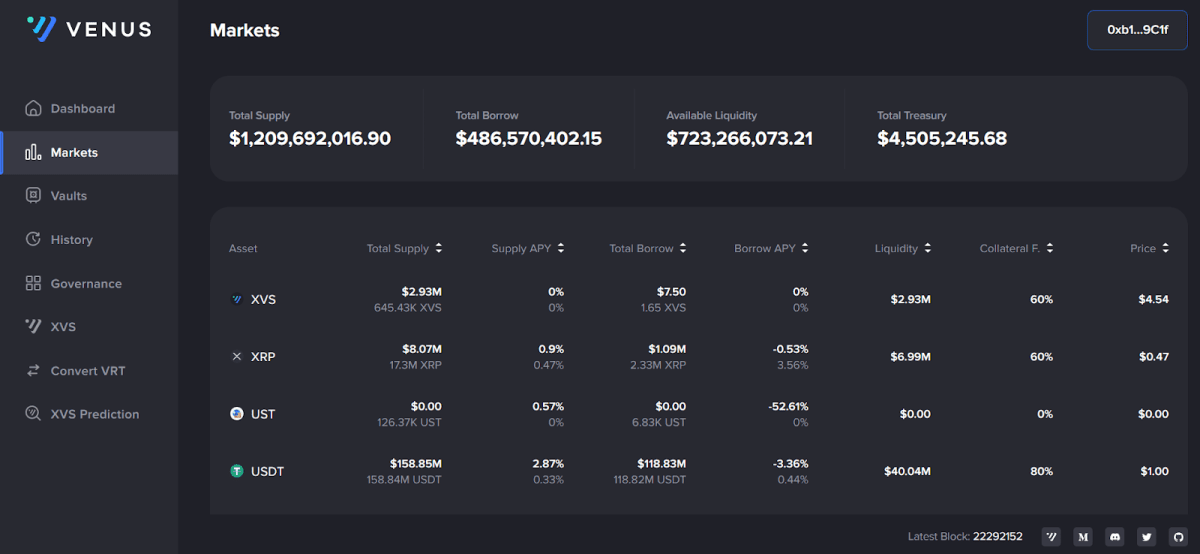This screenshot has width=1200, height=554.
Task: Open the Twitter footer icon
Action: pos(1147,537)
